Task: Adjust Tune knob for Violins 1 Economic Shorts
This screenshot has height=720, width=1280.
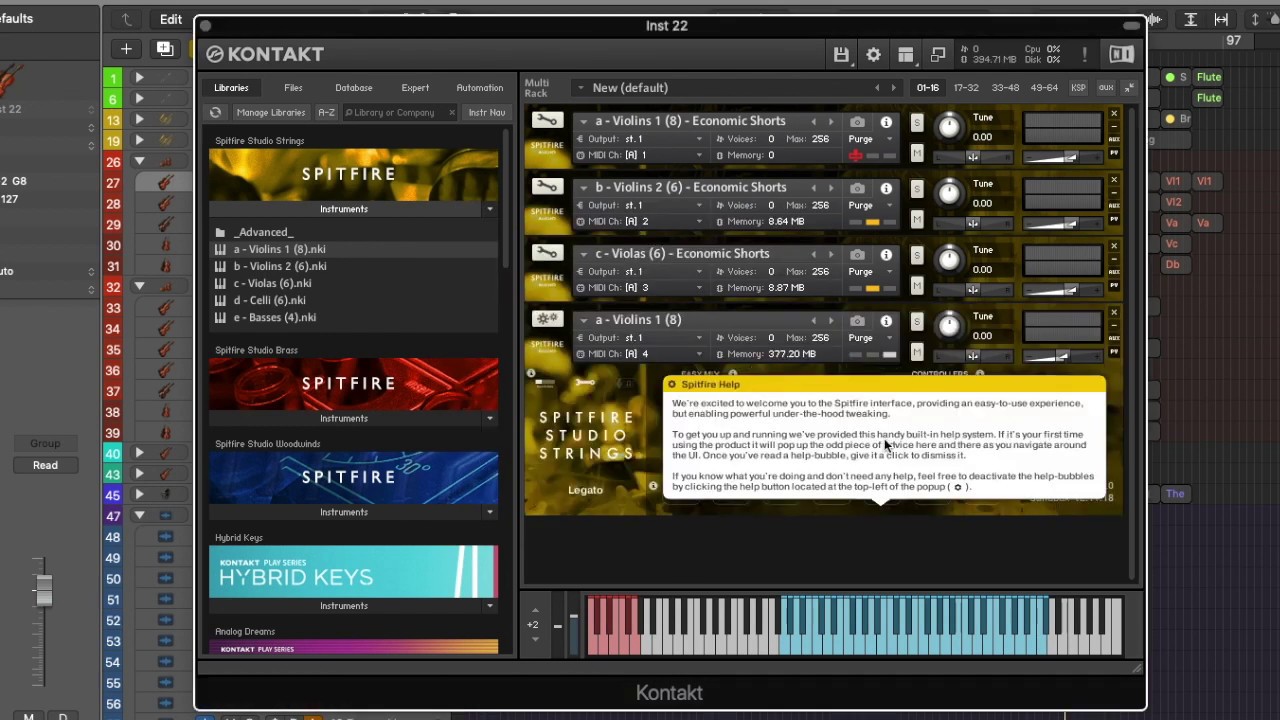Action: (x=948, y=126)
